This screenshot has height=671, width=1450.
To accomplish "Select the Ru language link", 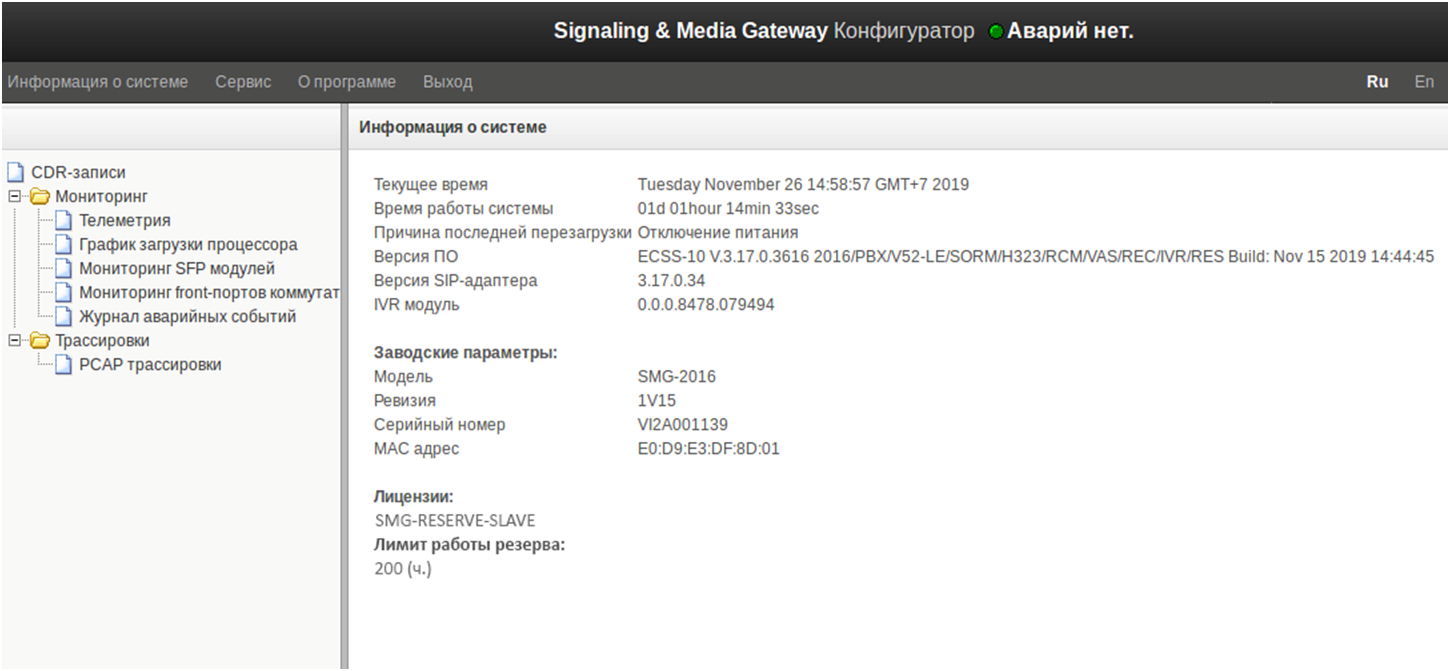I will (1377, 82).
